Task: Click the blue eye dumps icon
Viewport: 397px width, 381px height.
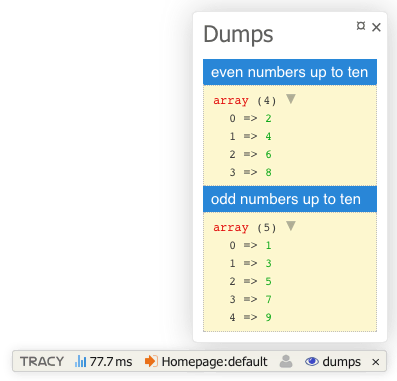Action: (x=312, y=361)
